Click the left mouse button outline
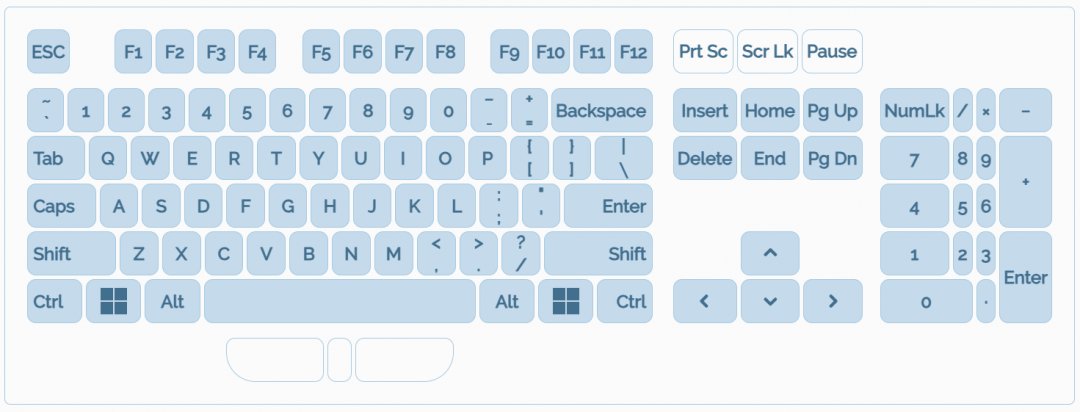 pos(275,360)
